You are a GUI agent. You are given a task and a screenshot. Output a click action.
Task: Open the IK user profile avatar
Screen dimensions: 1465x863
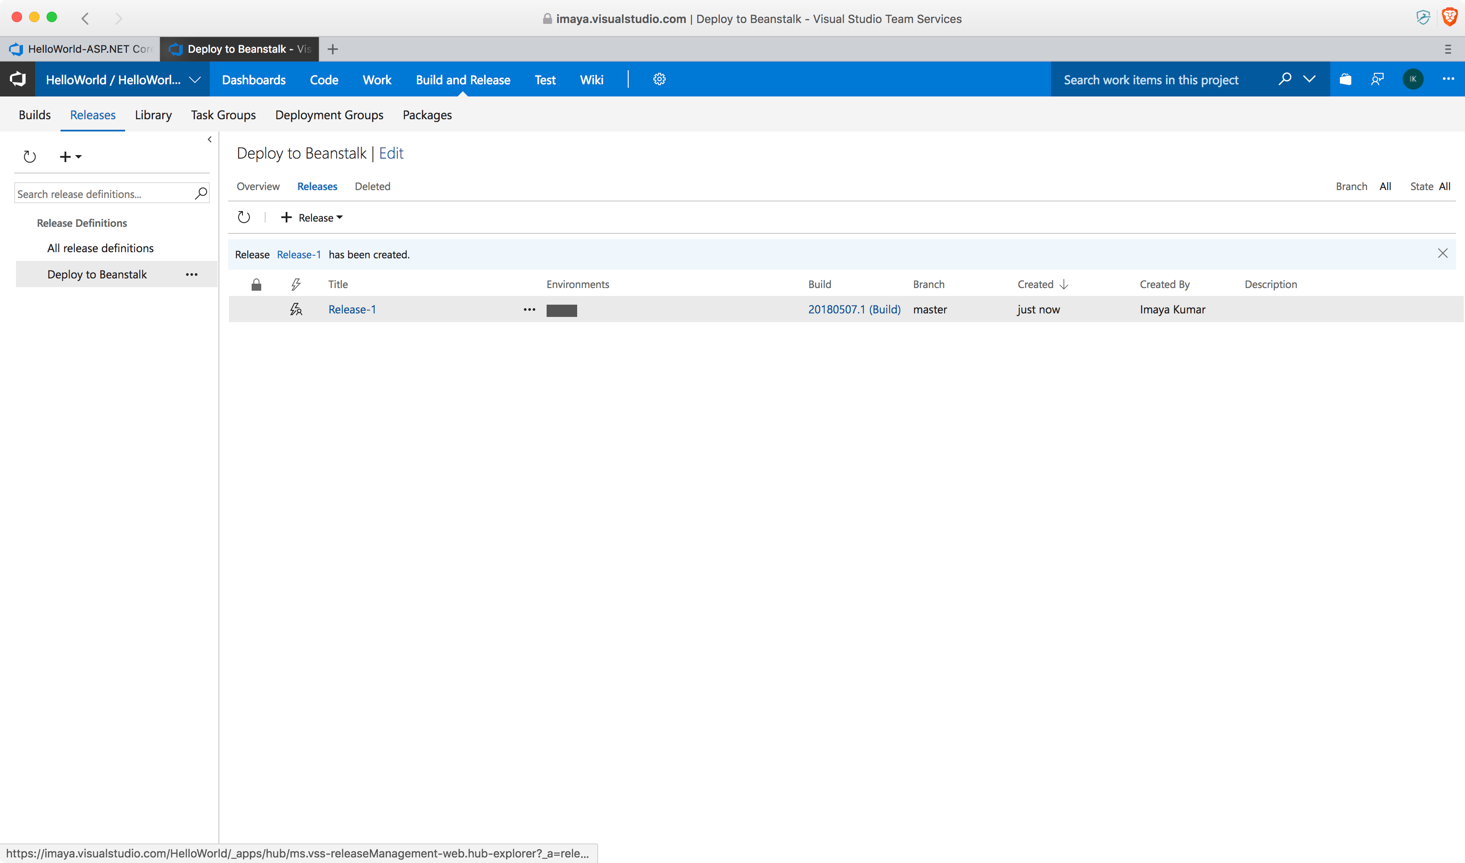[x=1413, y=79]
